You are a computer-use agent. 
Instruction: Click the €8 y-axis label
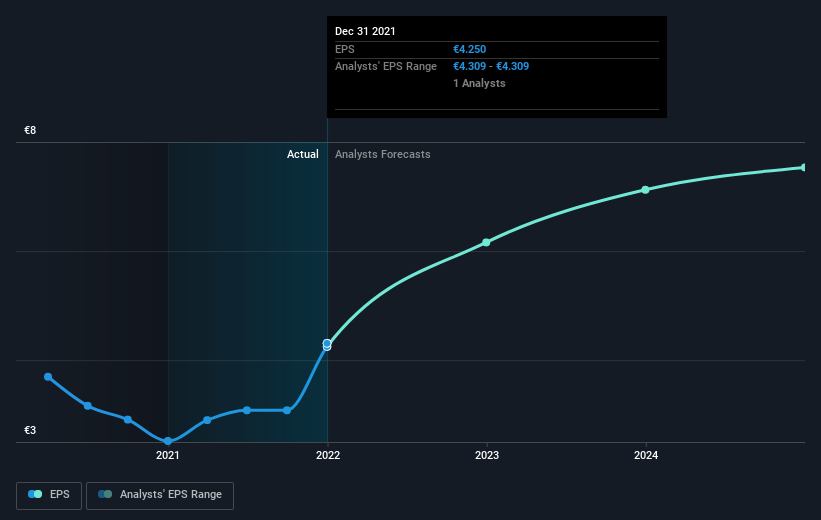[x=30, y=130]
